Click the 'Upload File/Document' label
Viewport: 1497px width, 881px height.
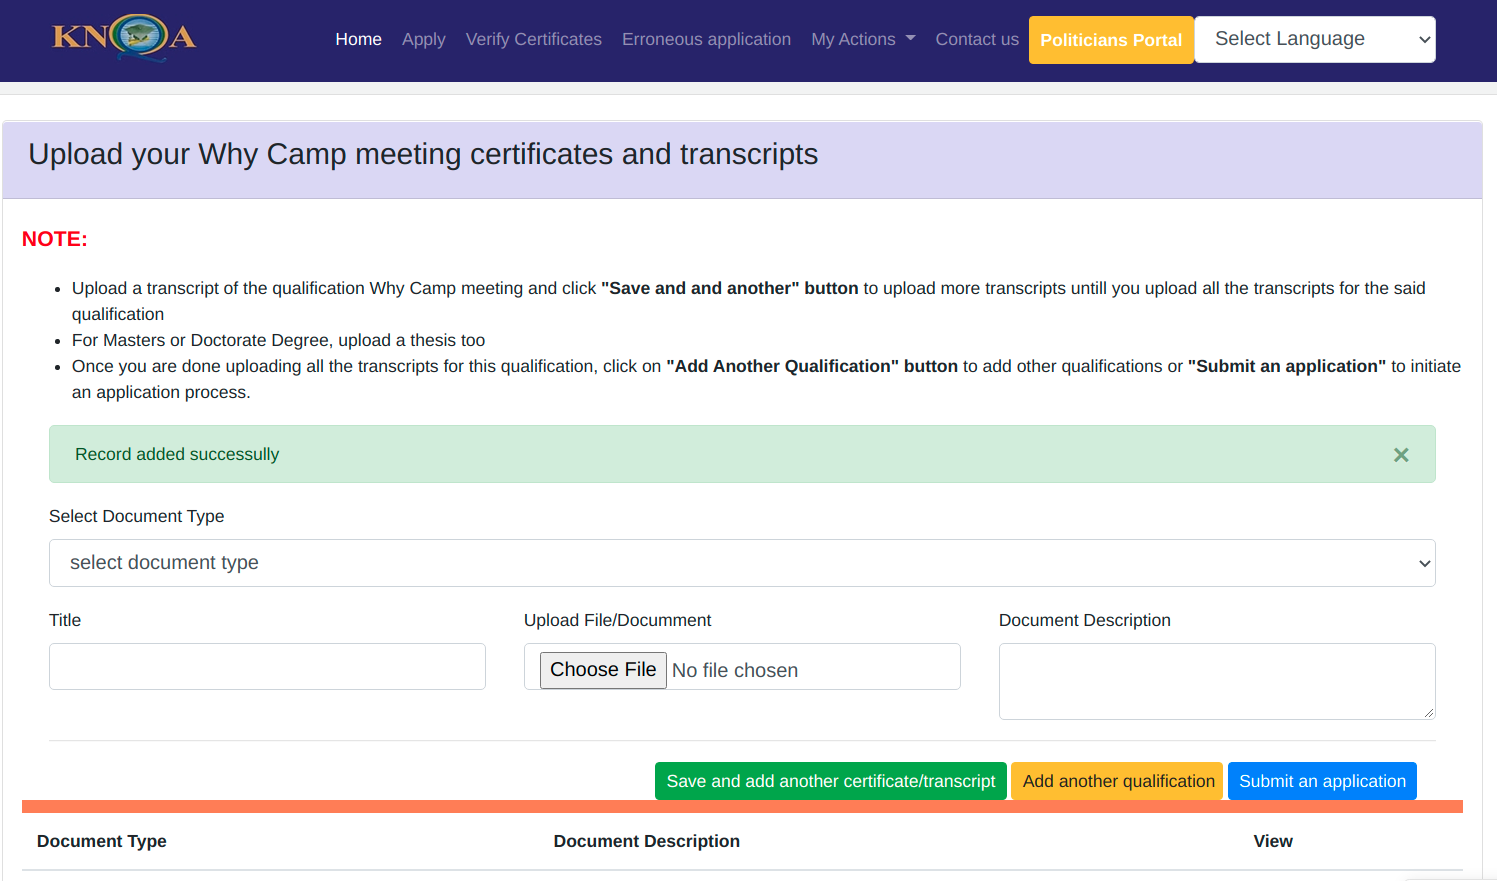[617, 620]
